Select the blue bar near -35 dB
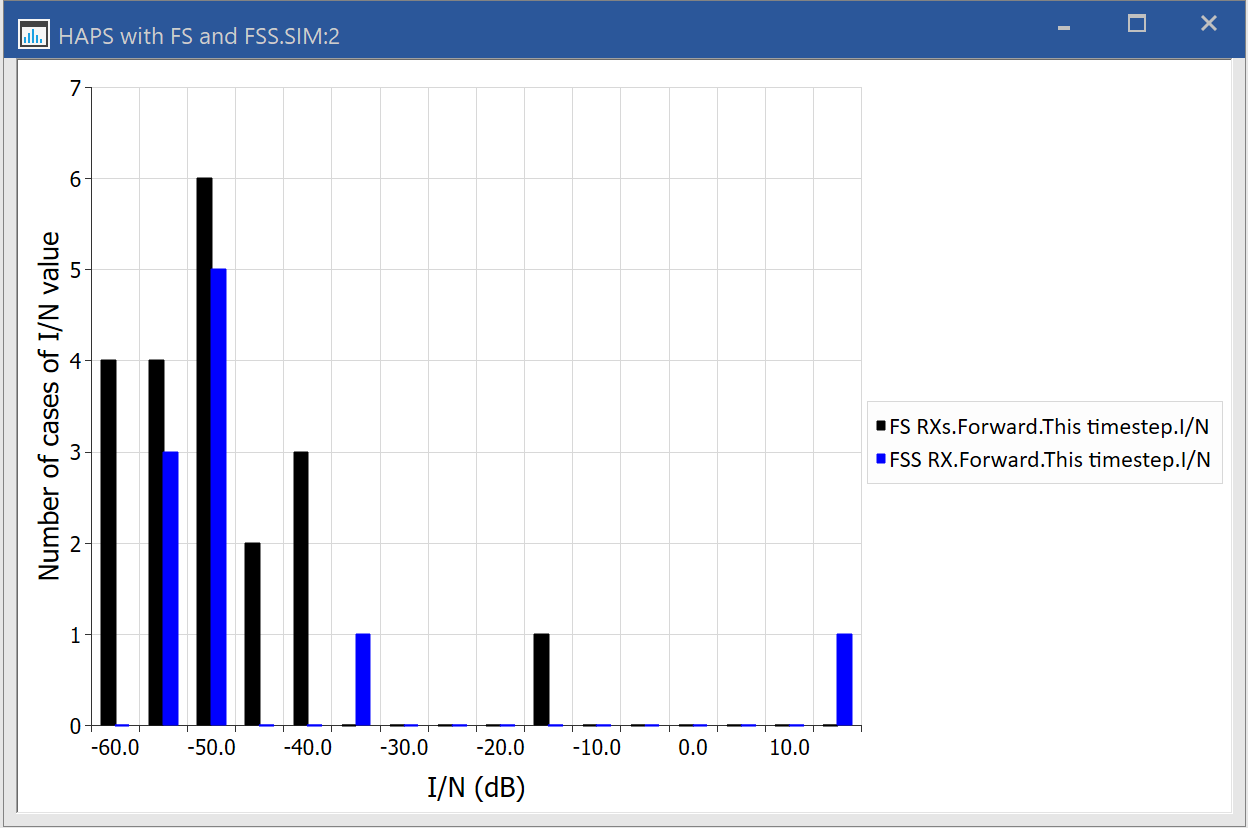This screenshot has height=828, width=1248. pos(363,680)
